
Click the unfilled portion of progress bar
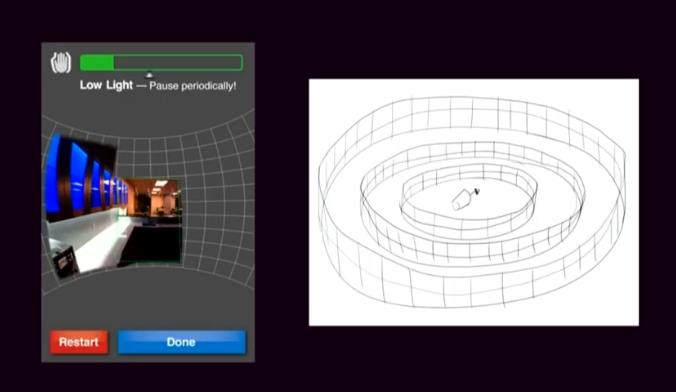177,63
